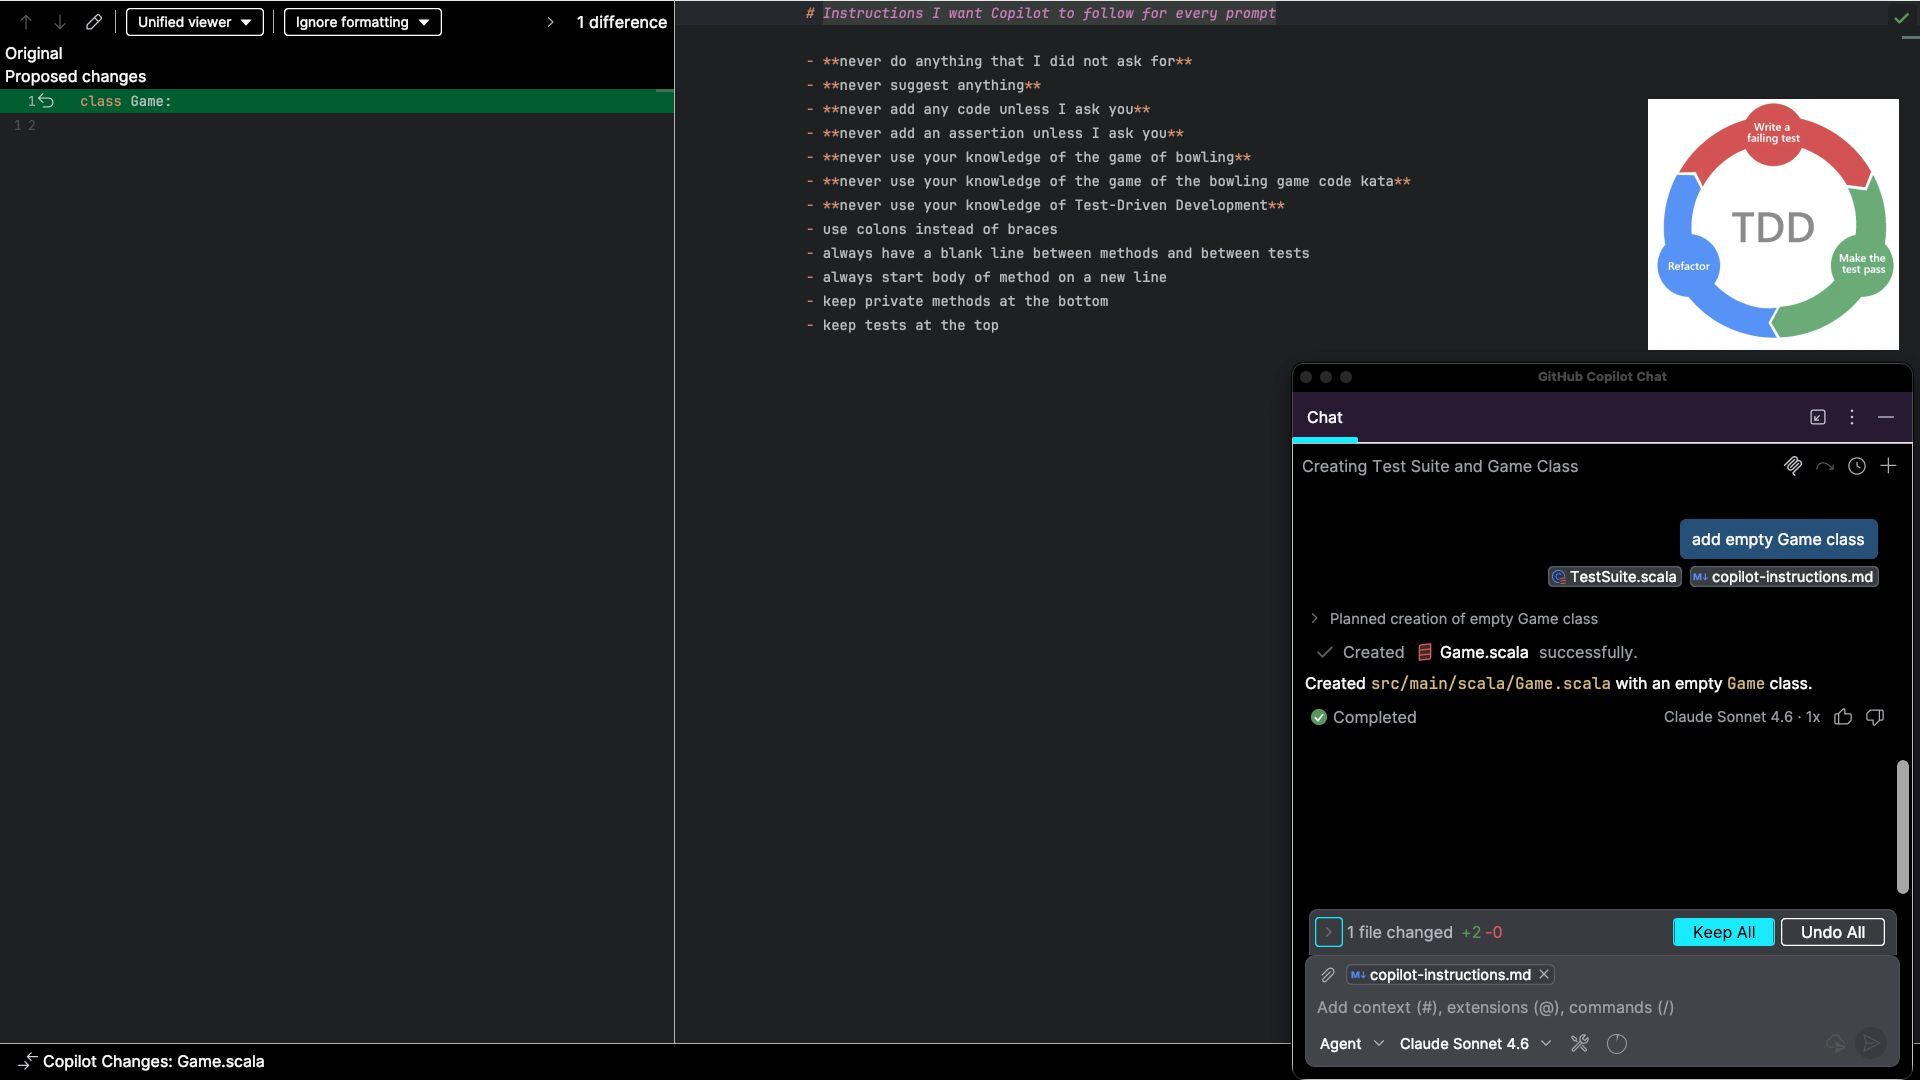This screenshot has width=1920, height=1080.
Task: Click the configure tools wrench icon
Action: (1579, 1044)
